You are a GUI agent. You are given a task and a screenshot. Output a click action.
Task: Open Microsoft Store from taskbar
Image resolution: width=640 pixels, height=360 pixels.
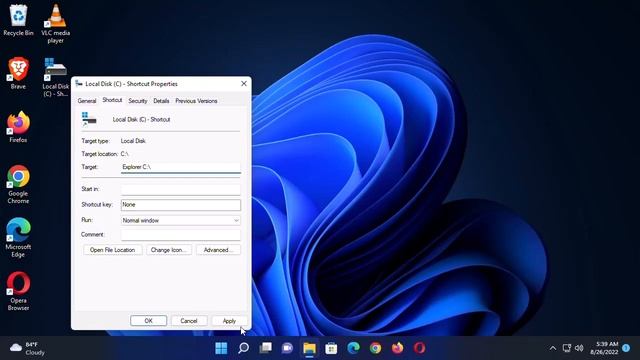pos(331,348)
